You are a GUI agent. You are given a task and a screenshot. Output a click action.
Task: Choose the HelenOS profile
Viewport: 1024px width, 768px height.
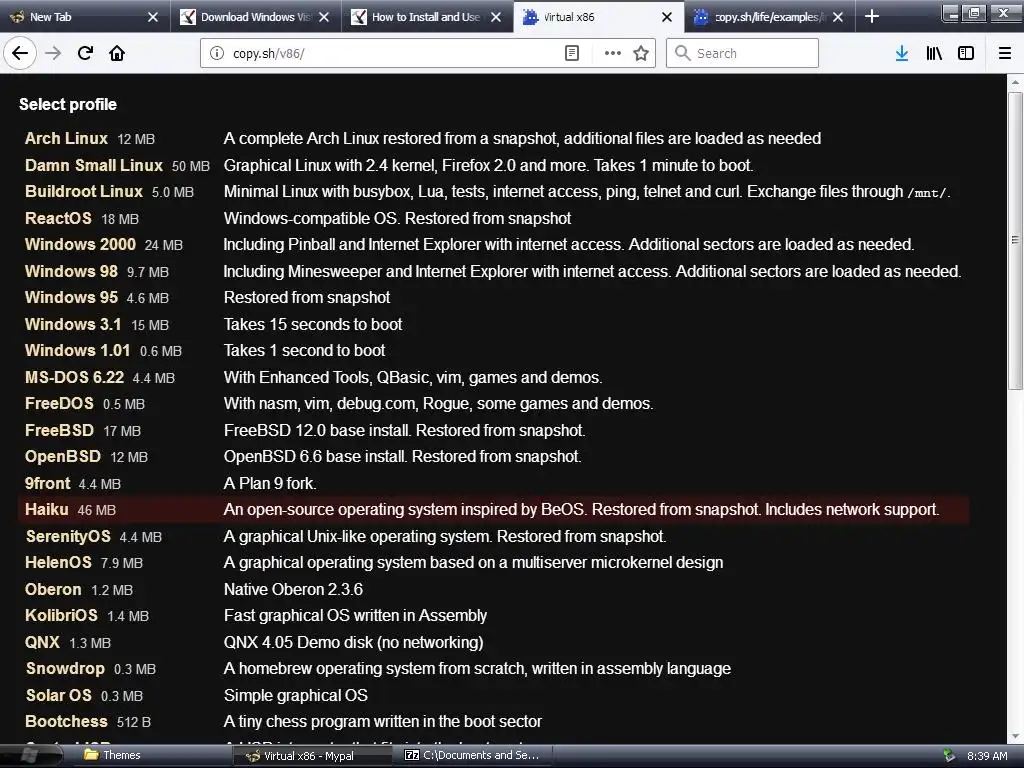(58, 562)
